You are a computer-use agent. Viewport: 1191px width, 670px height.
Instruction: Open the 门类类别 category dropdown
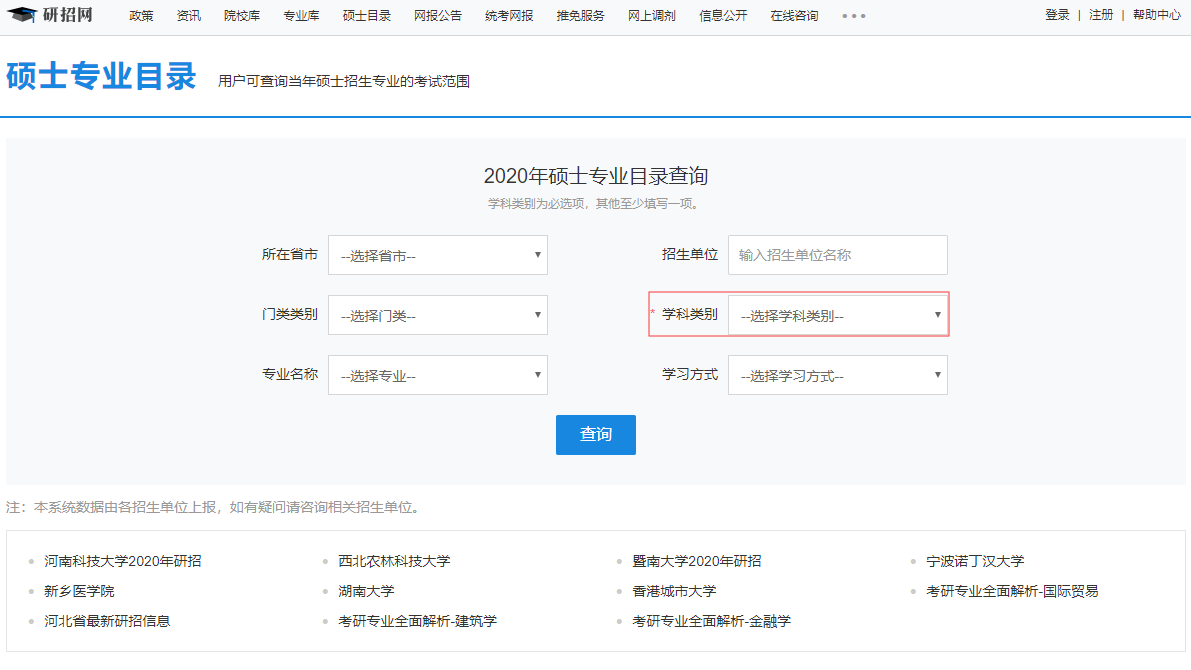pyautogui.click(x=438, y=315)
